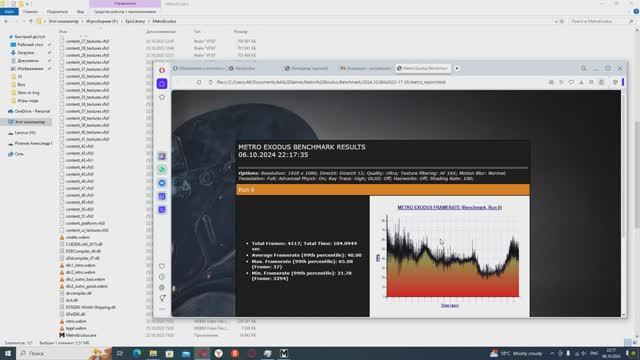Open the Mail app from the taskbar
640x360 pixels.
click(x=186, y=353)
